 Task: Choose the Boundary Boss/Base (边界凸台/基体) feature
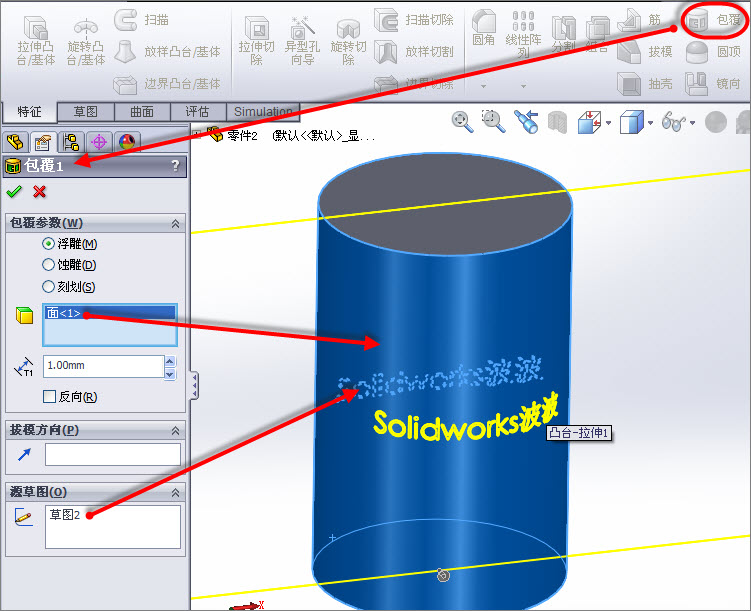tap(167, 84)
